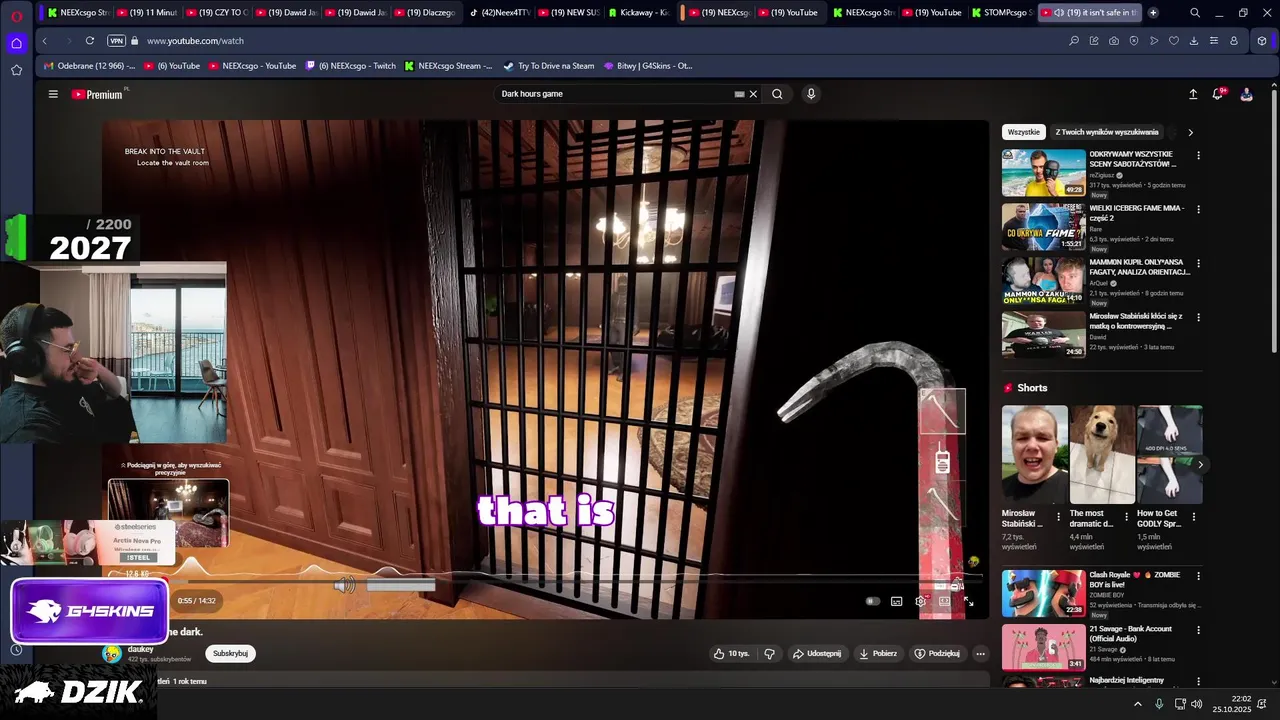This screenshot has height=720, width=1280.
Task: Submit search with the magnifier button
Action: coord(777,94)
